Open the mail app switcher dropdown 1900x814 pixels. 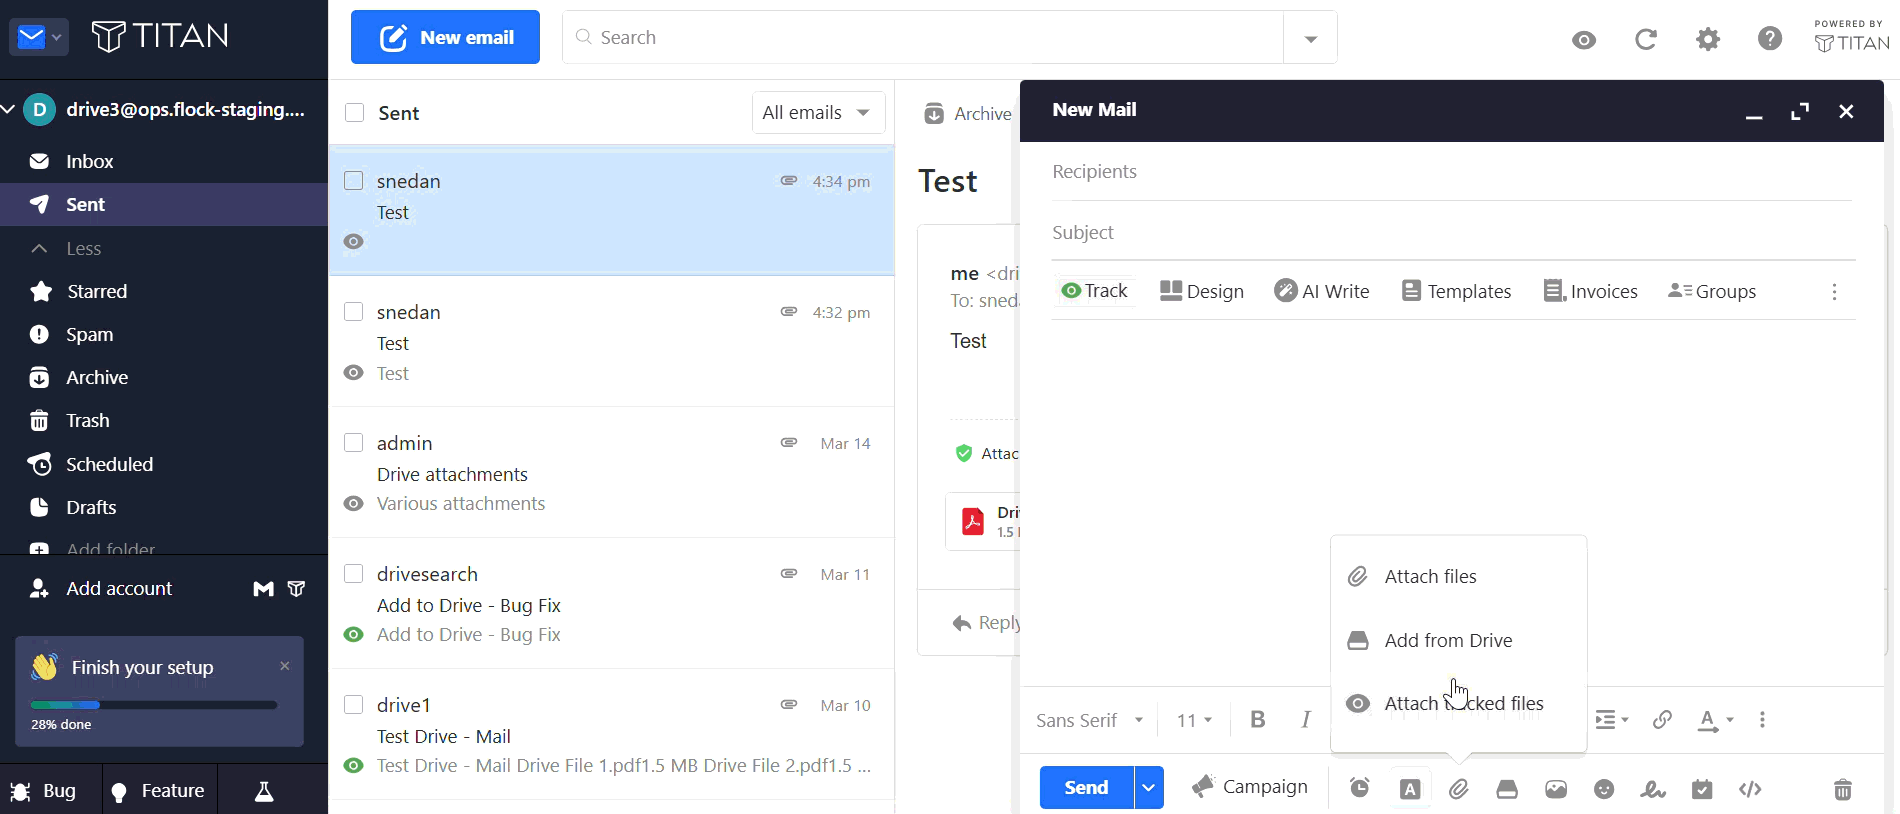click(39, 37)
